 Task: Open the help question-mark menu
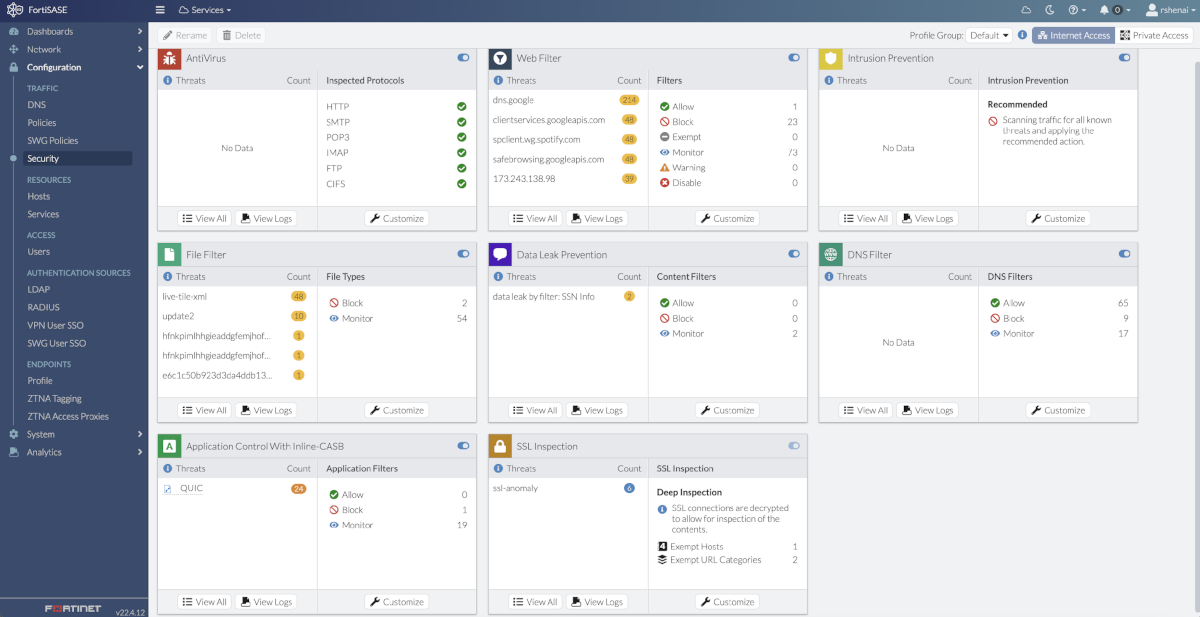click(1077, 9)
